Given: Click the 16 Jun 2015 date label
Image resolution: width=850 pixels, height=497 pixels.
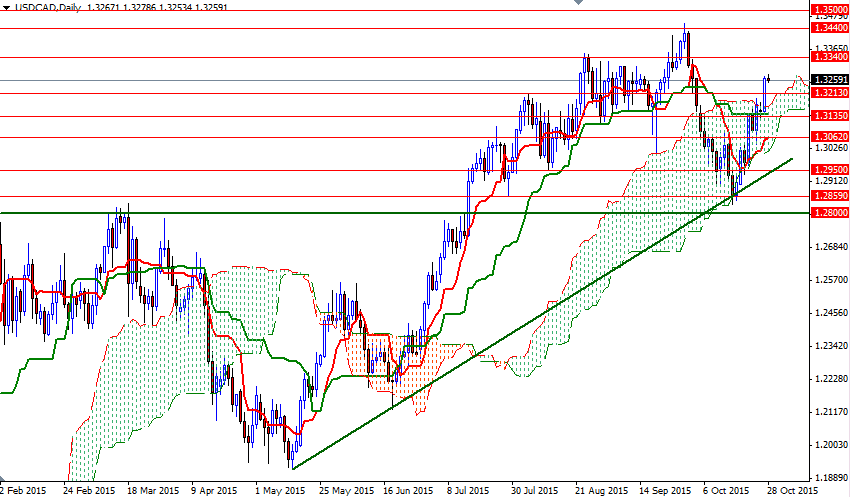Looking at the screenshot, I should point(408,490).
